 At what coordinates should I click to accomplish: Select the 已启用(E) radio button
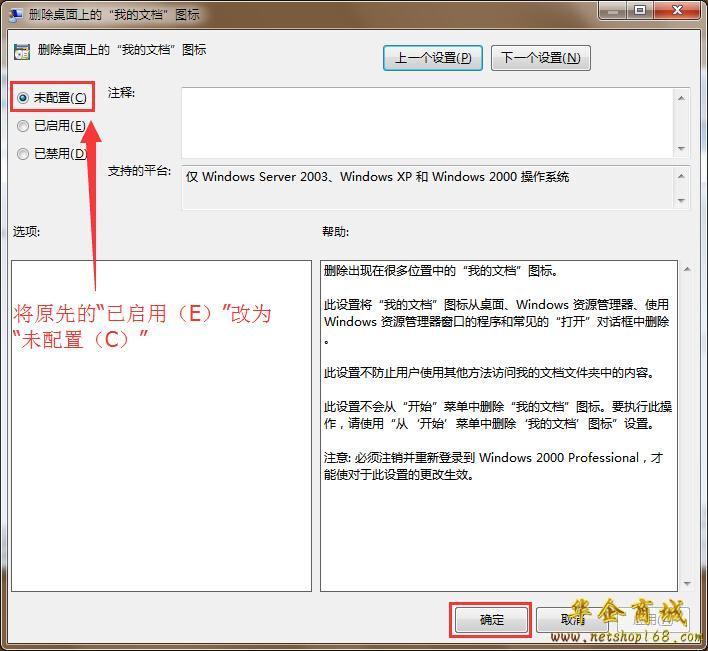pyautogui.click(x=23, y=126)
